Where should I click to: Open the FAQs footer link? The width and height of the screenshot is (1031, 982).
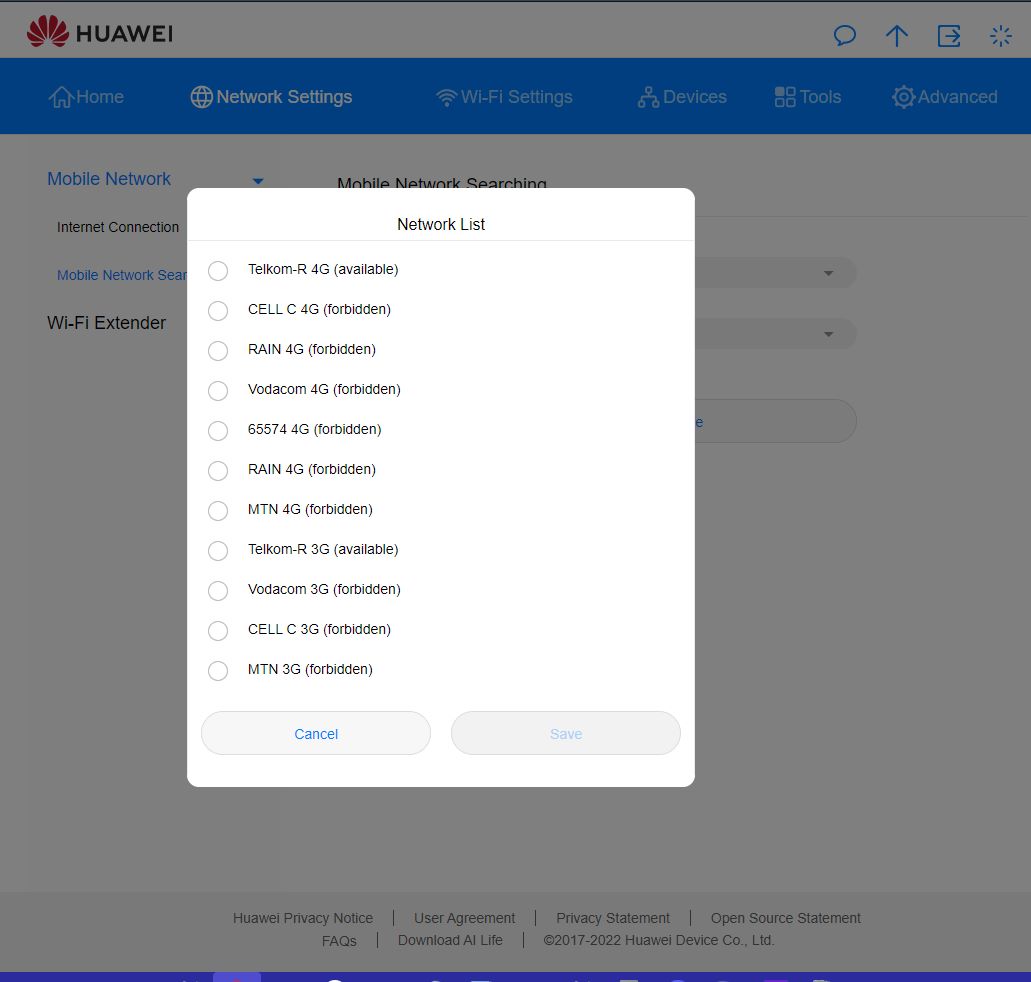click(339, 941)
